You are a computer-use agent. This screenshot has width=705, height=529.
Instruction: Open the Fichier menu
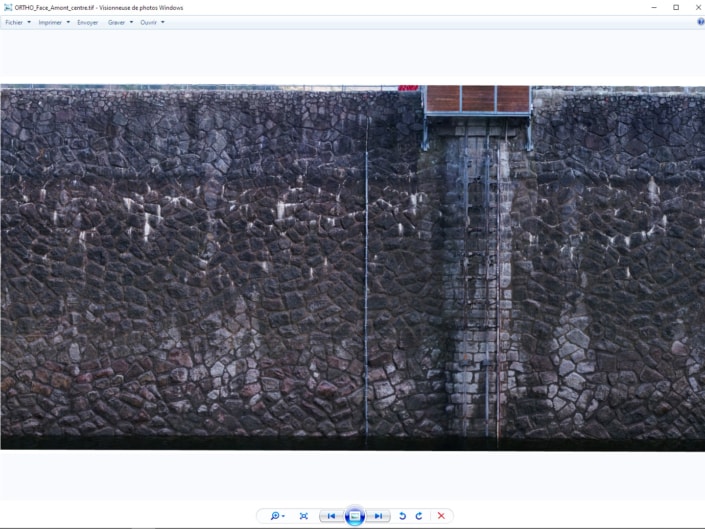coord(17,22)
